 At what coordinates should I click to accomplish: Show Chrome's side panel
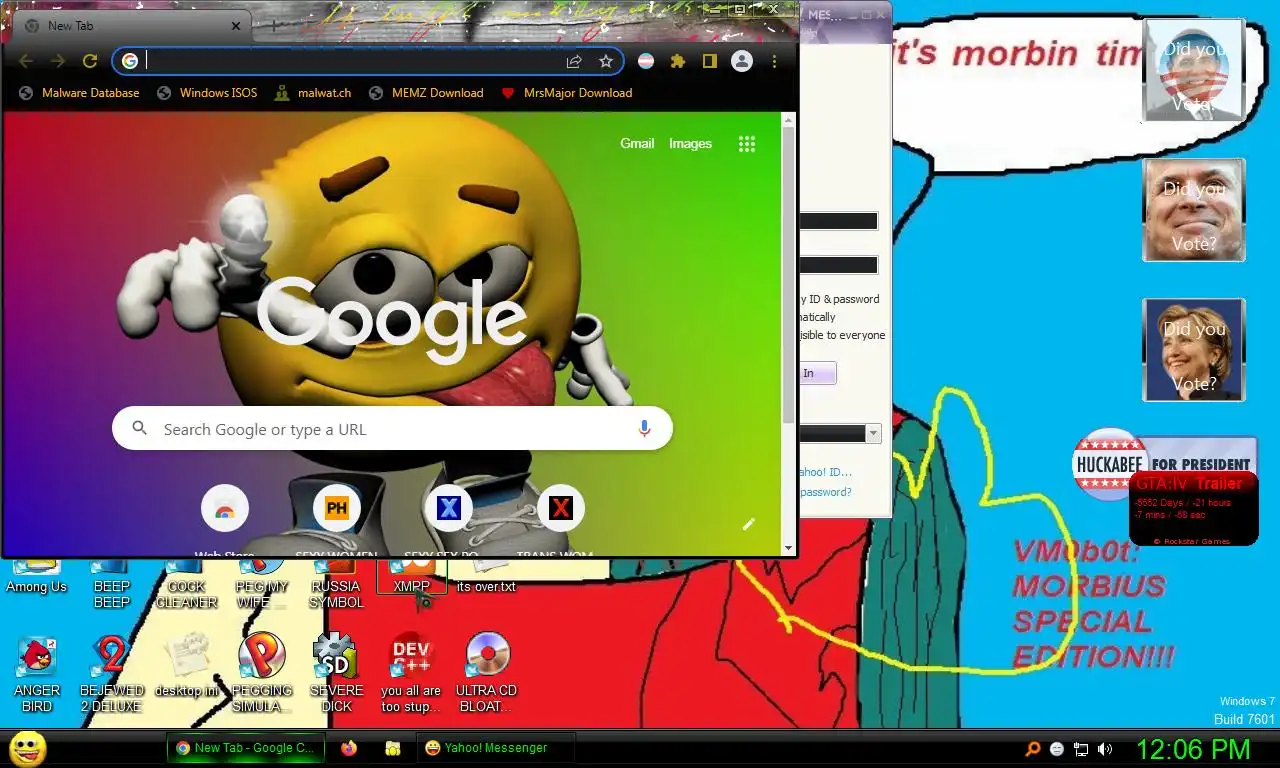[709, 61]
